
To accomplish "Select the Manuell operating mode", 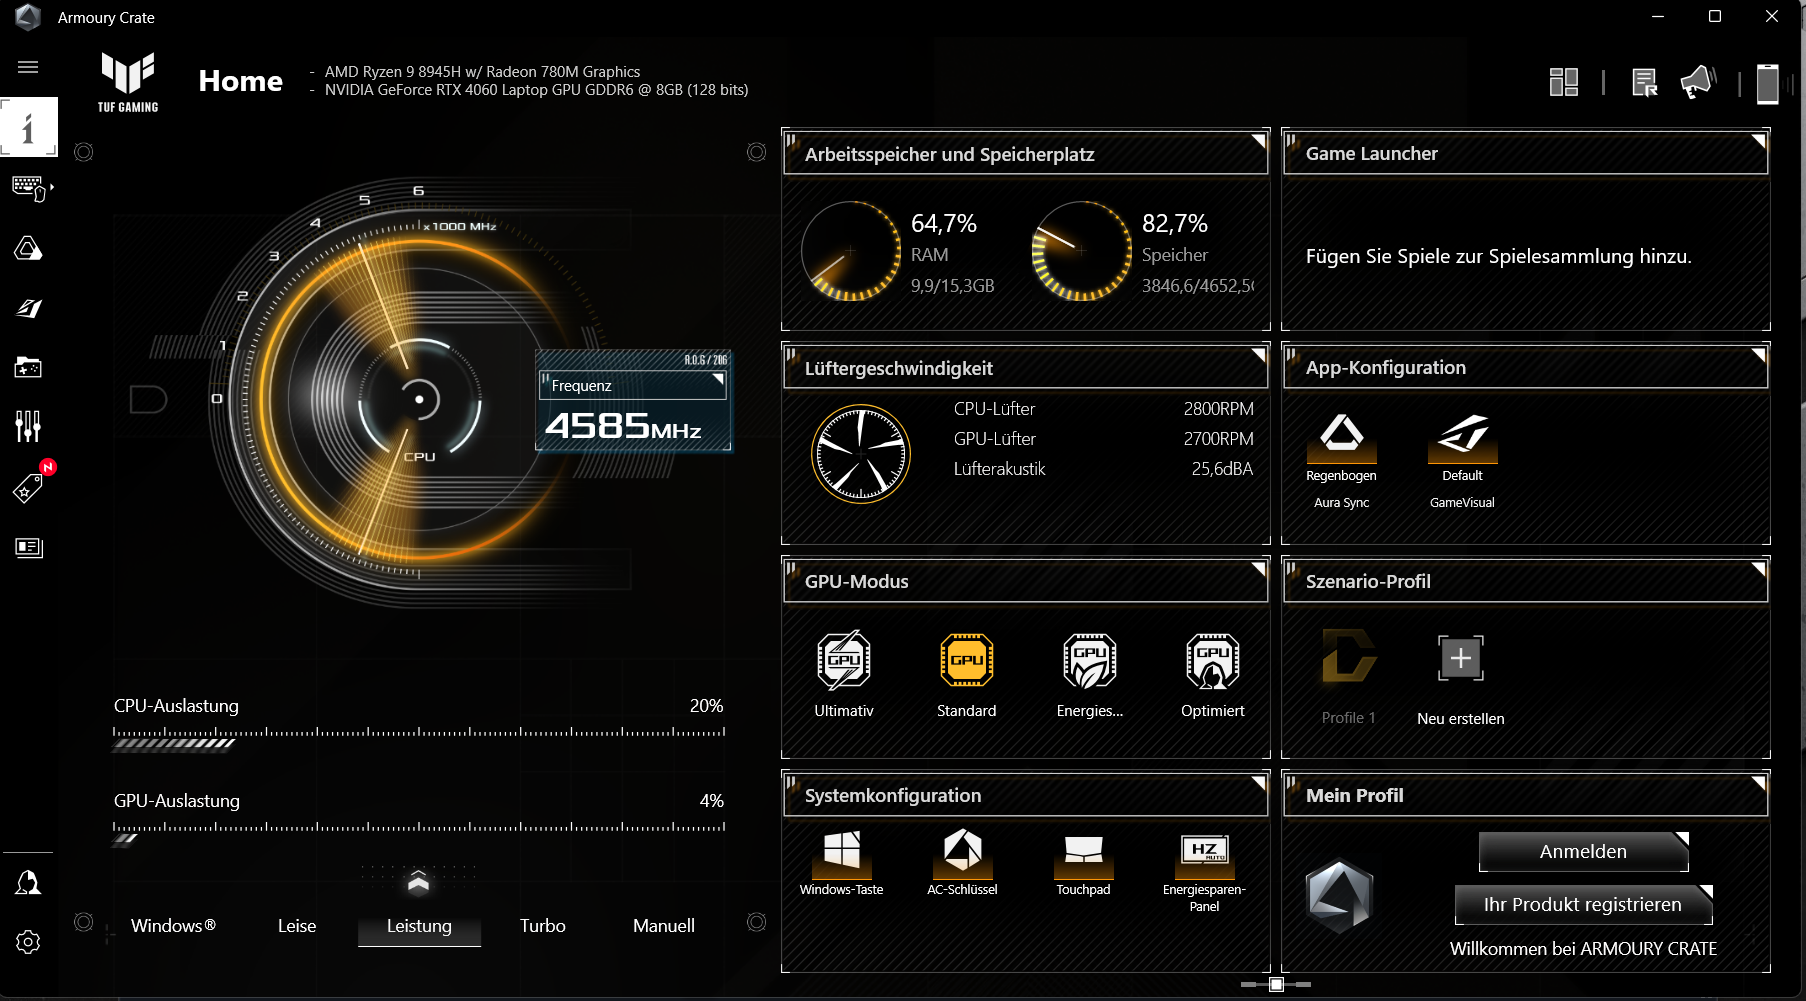I will coord(664,926).
